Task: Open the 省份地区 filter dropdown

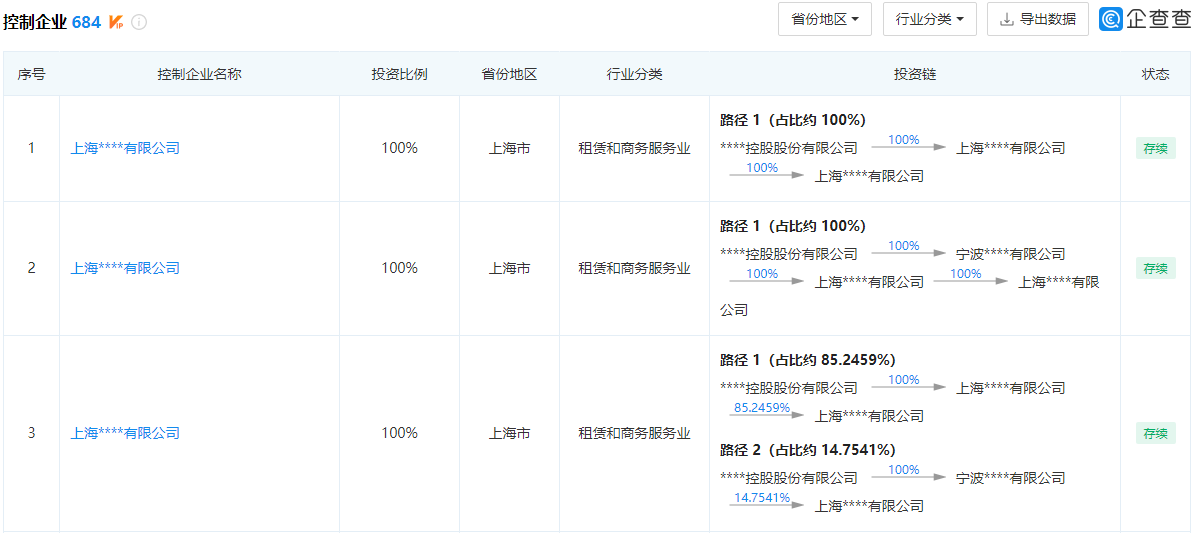Action: (x=824, y=19)
